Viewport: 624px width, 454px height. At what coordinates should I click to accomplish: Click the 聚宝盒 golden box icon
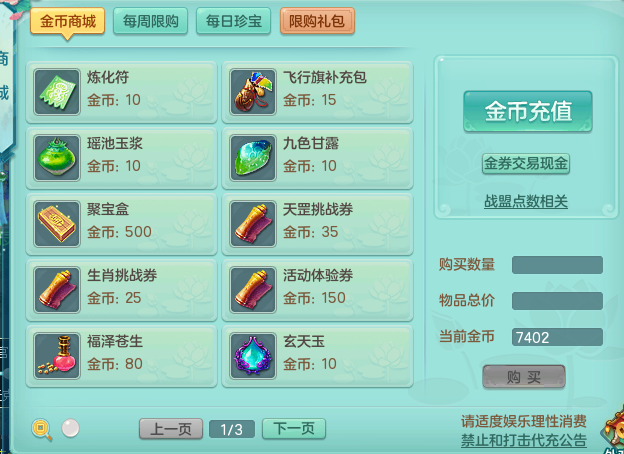click(57, 224)
